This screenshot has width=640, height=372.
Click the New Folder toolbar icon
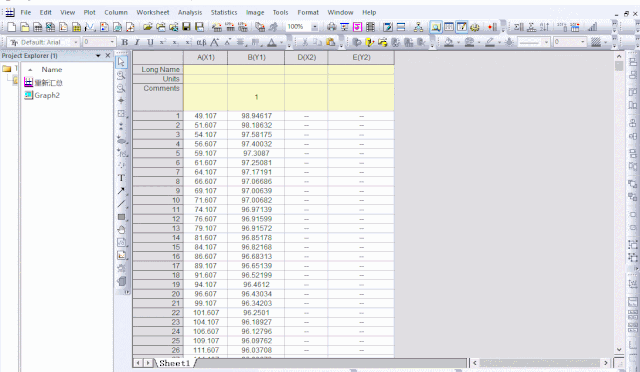tap(25, 27)
